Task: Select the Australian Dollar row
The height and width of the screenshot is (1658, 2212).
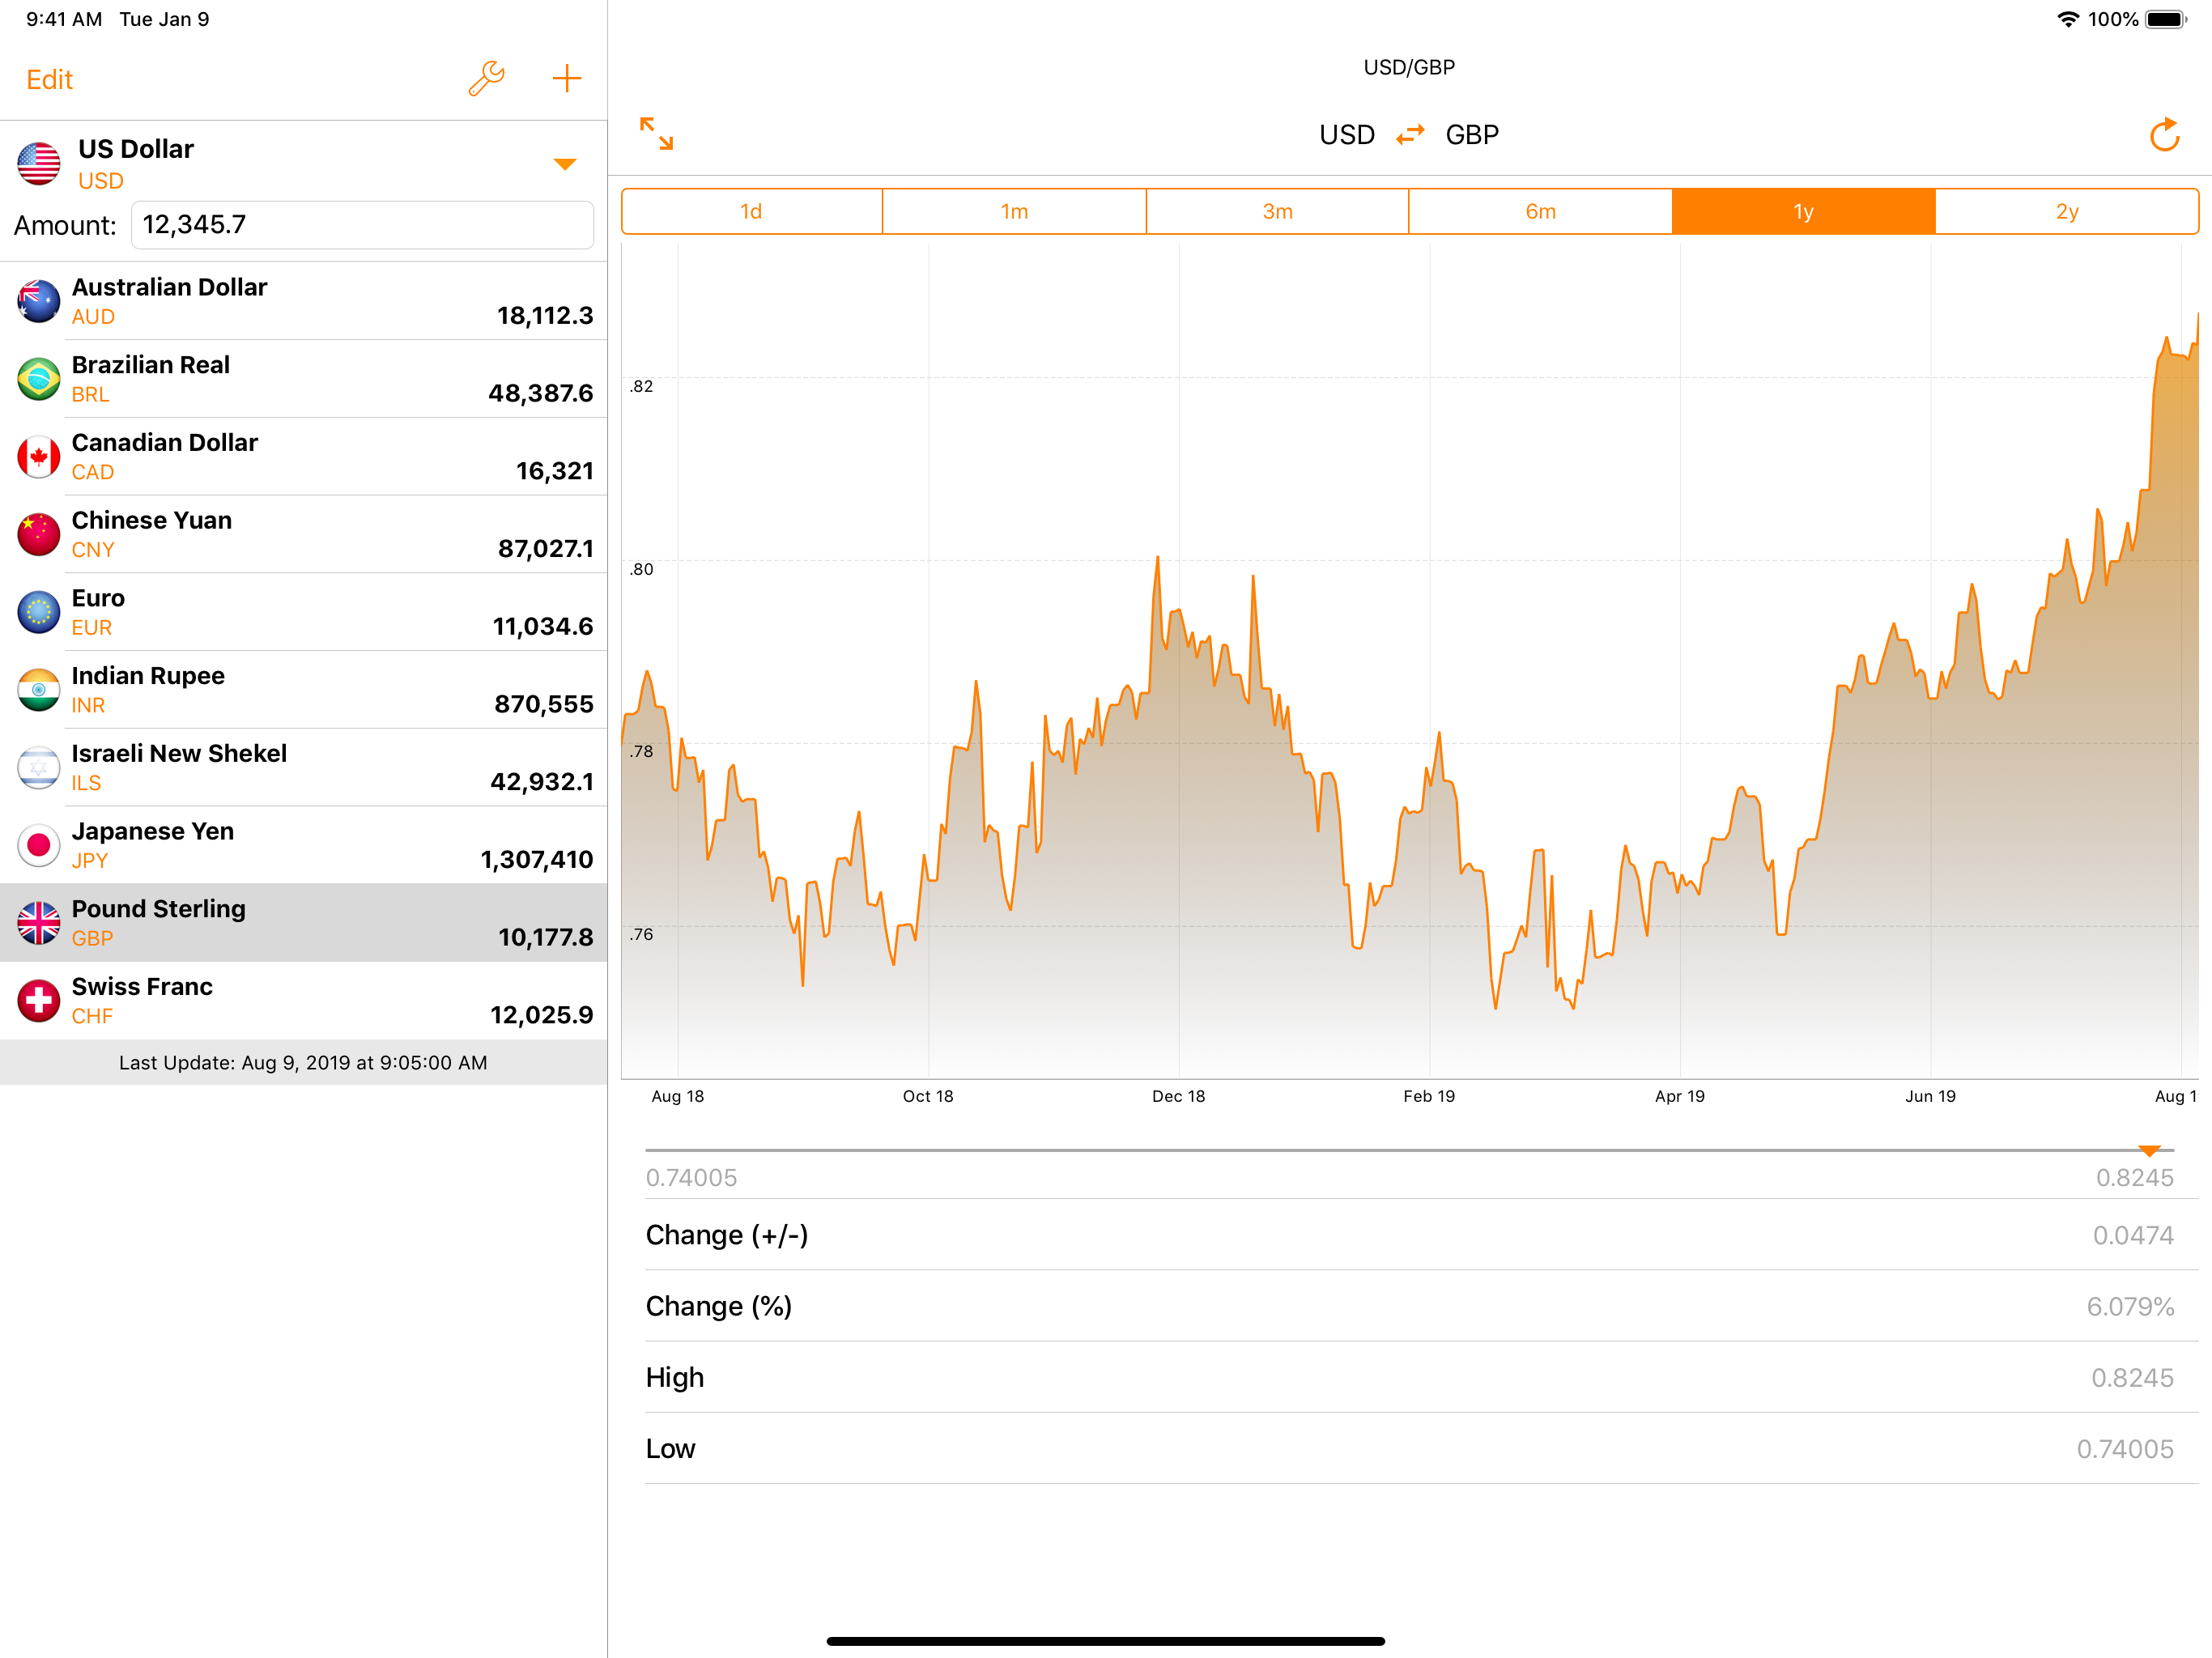Action: click(303, 301)
